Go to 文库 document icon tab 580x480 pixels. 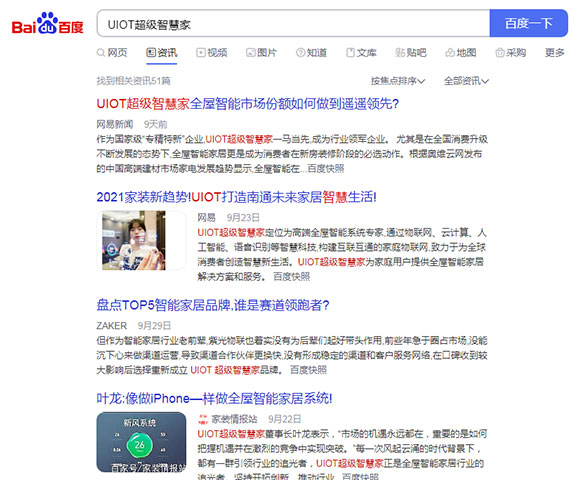click(x=361, y=53)
